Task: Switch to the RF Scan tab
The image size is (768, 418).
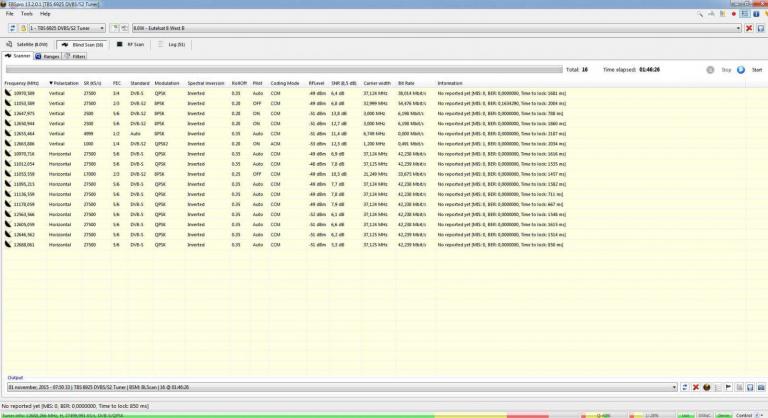Action: pyautogui.click(x=131, y=44)
